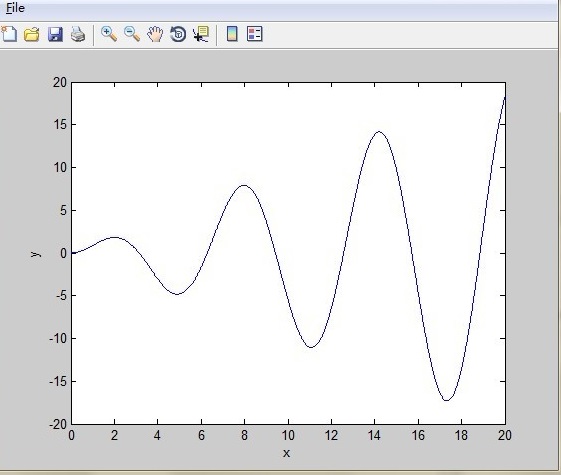The image size is (561, 475).
Task: Click the x axis label
Action: click(286, 453)
